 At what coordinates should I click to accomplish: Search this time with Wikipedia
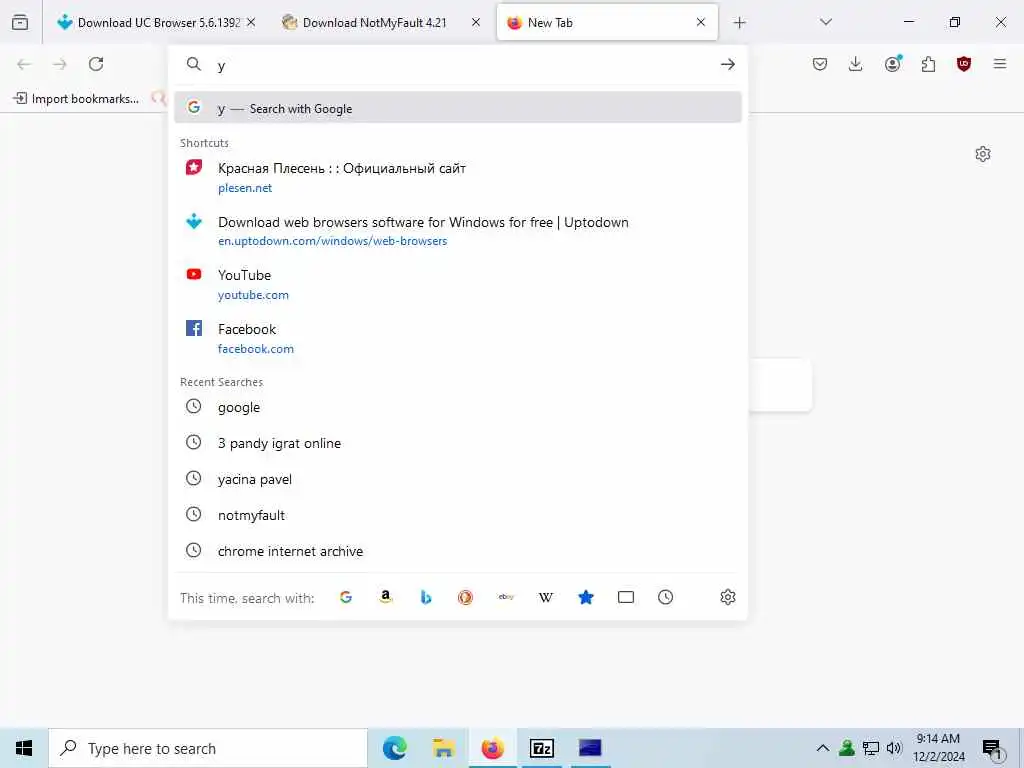pyautogui.click(x=545, y=597)
